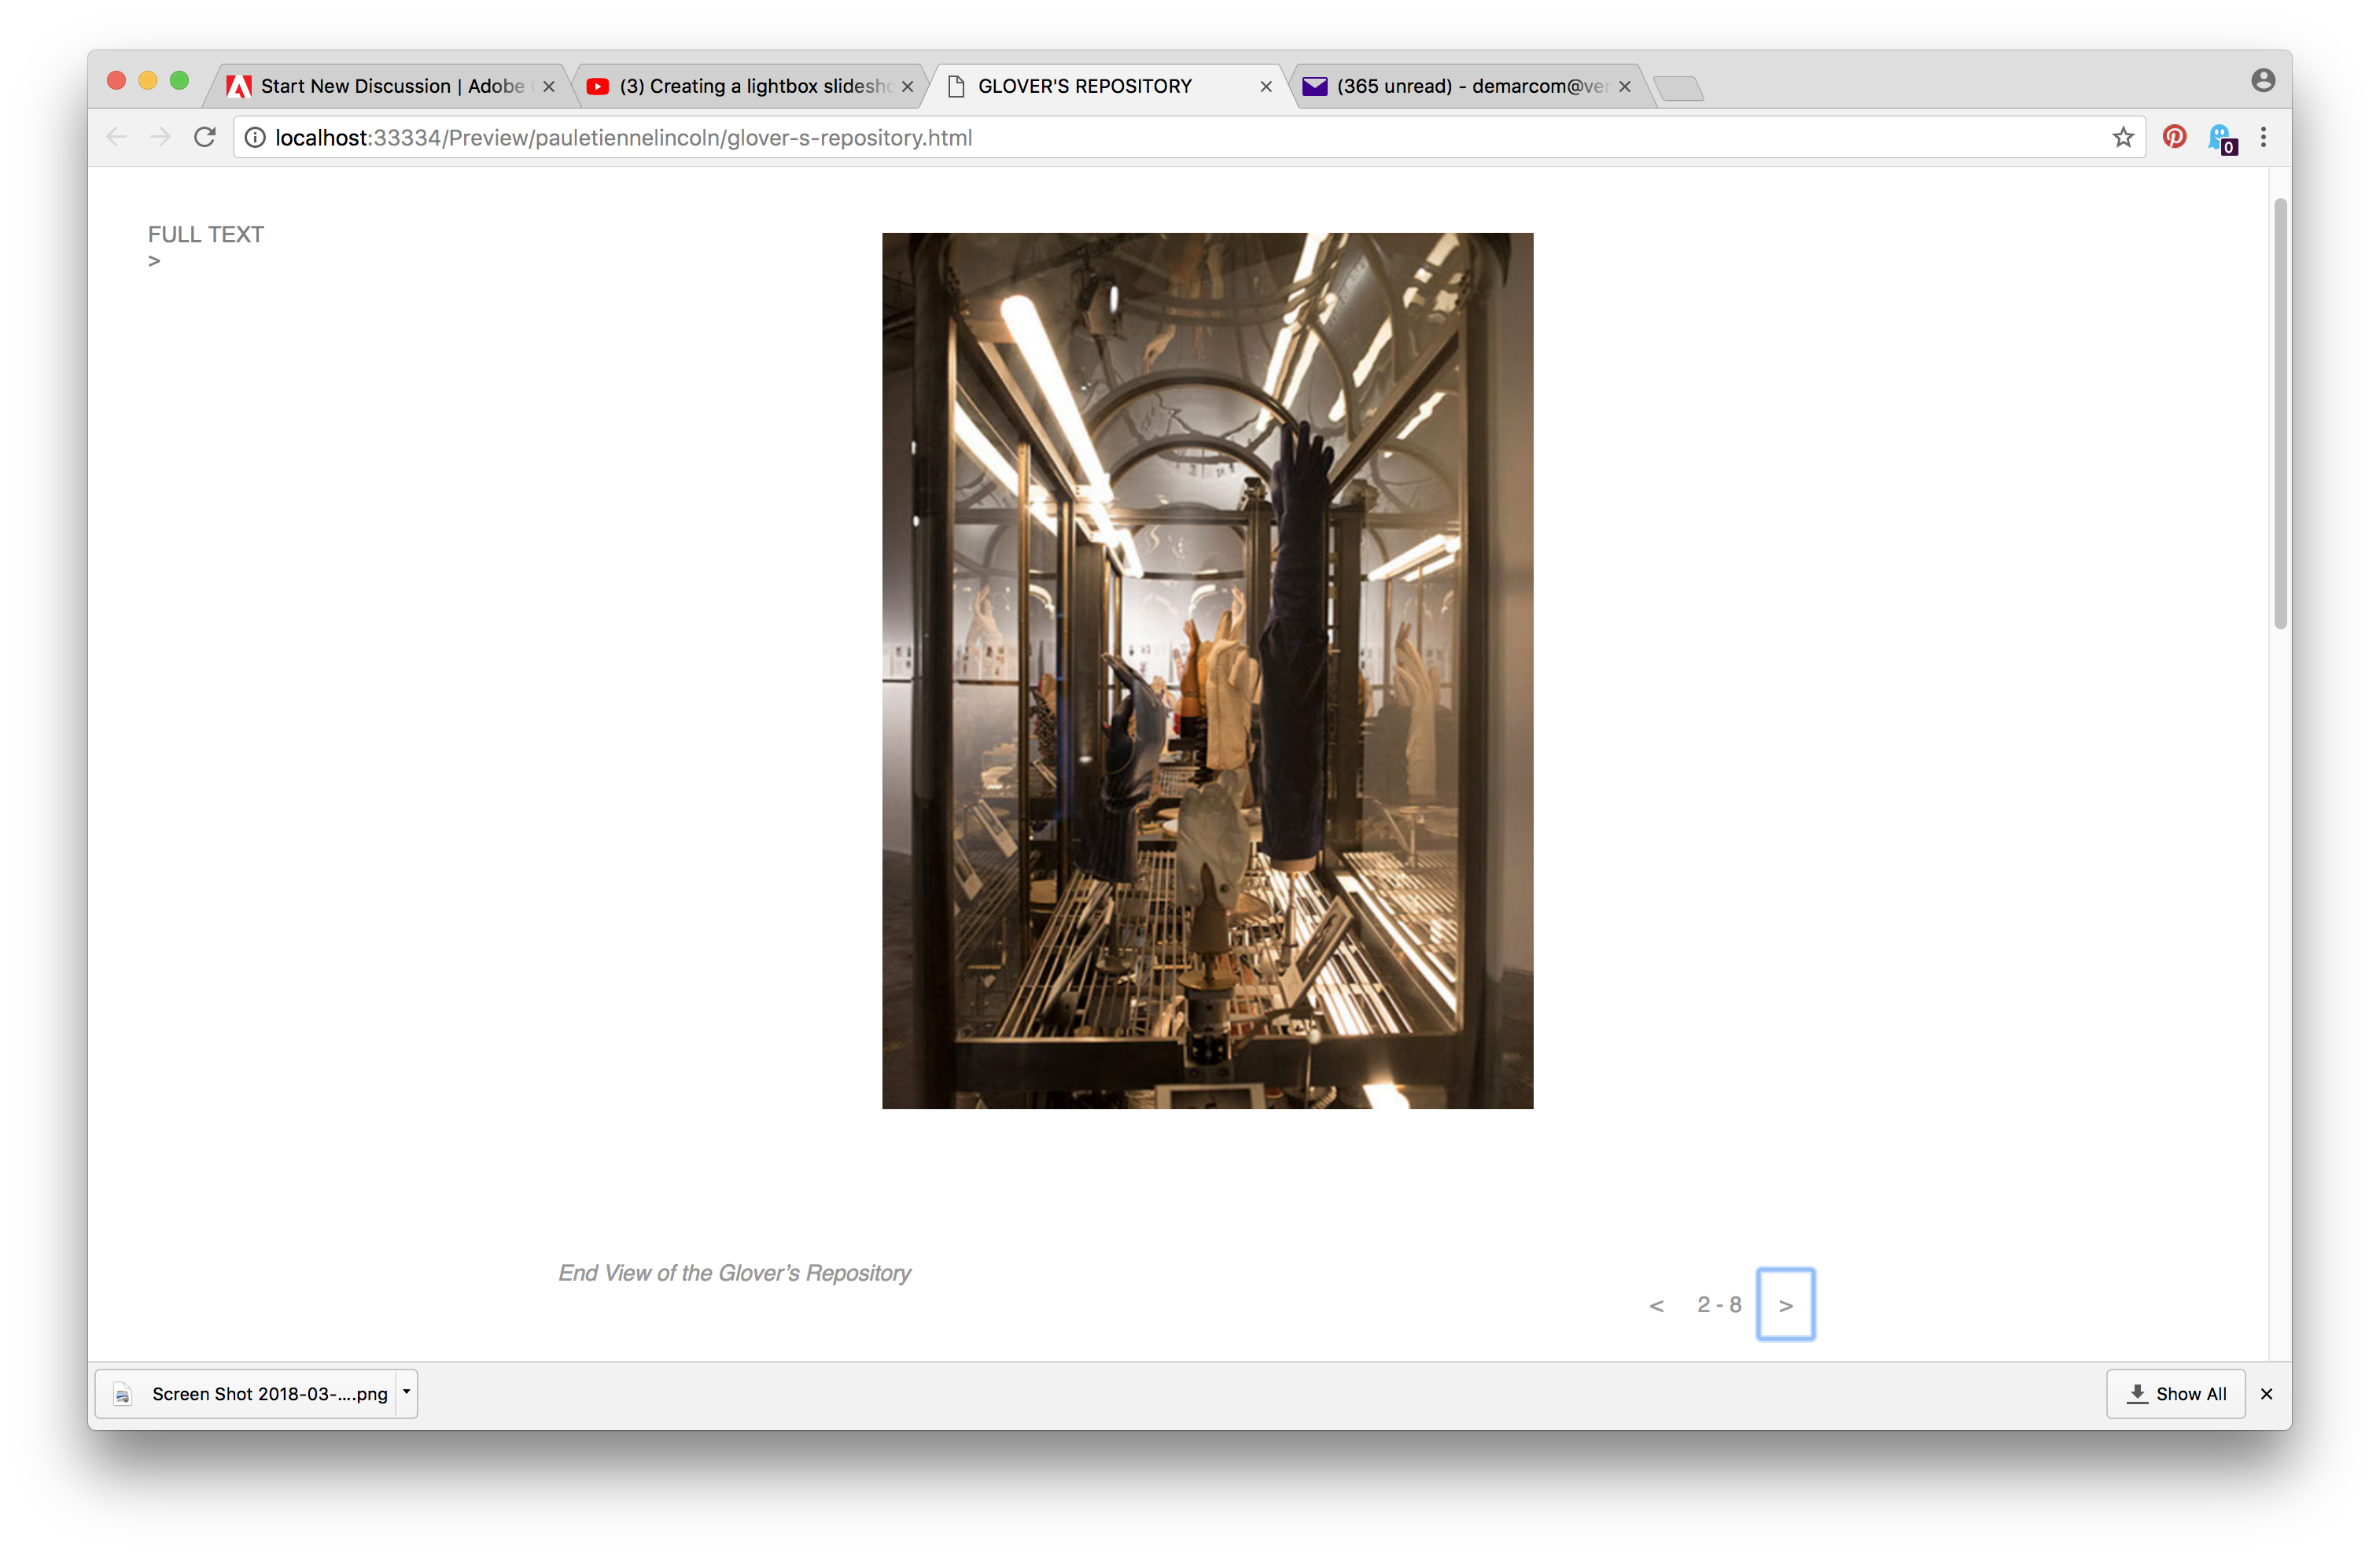Click the site info icon in the address bar
This screenshot has width=2380, height=1556.
255,137
